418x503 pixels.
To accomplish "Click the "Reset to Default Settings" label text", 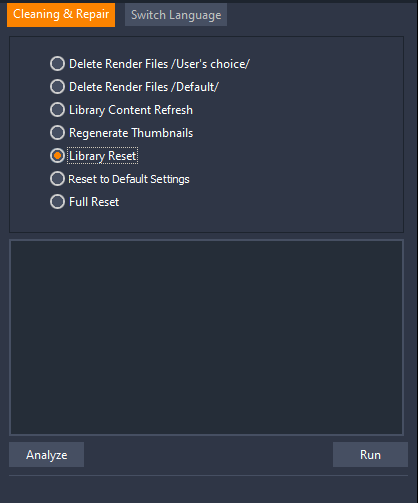I will (x=129, y=179).
